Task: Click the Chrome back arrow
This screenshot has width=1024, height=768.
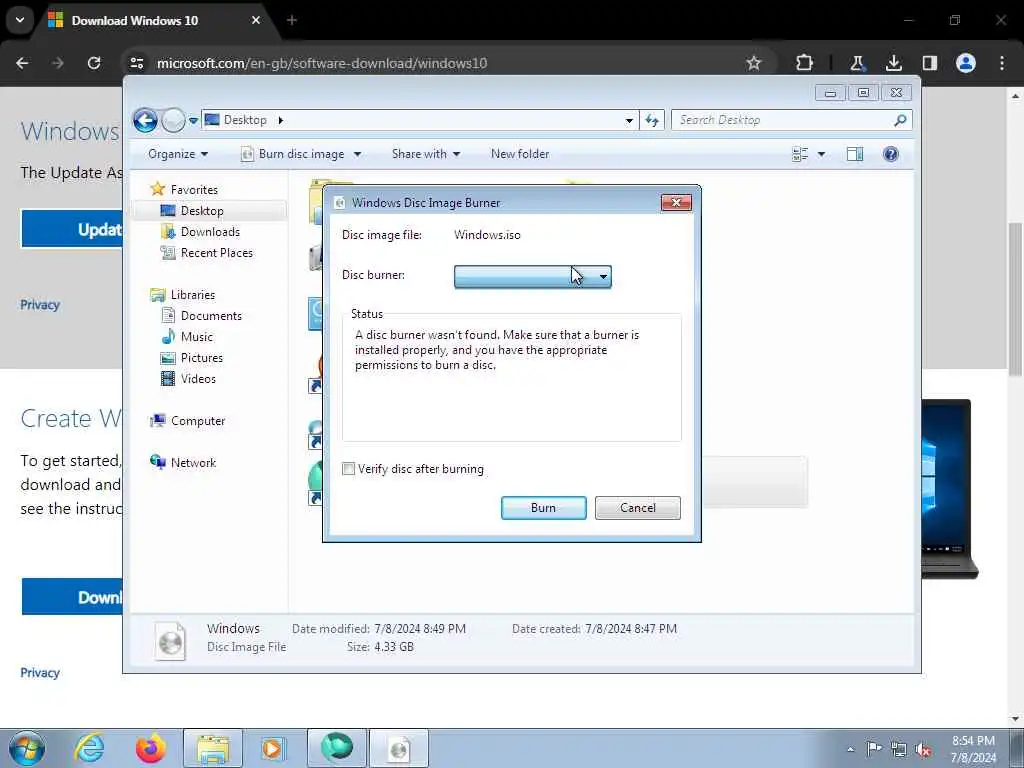Action: (x=22, y=63)
